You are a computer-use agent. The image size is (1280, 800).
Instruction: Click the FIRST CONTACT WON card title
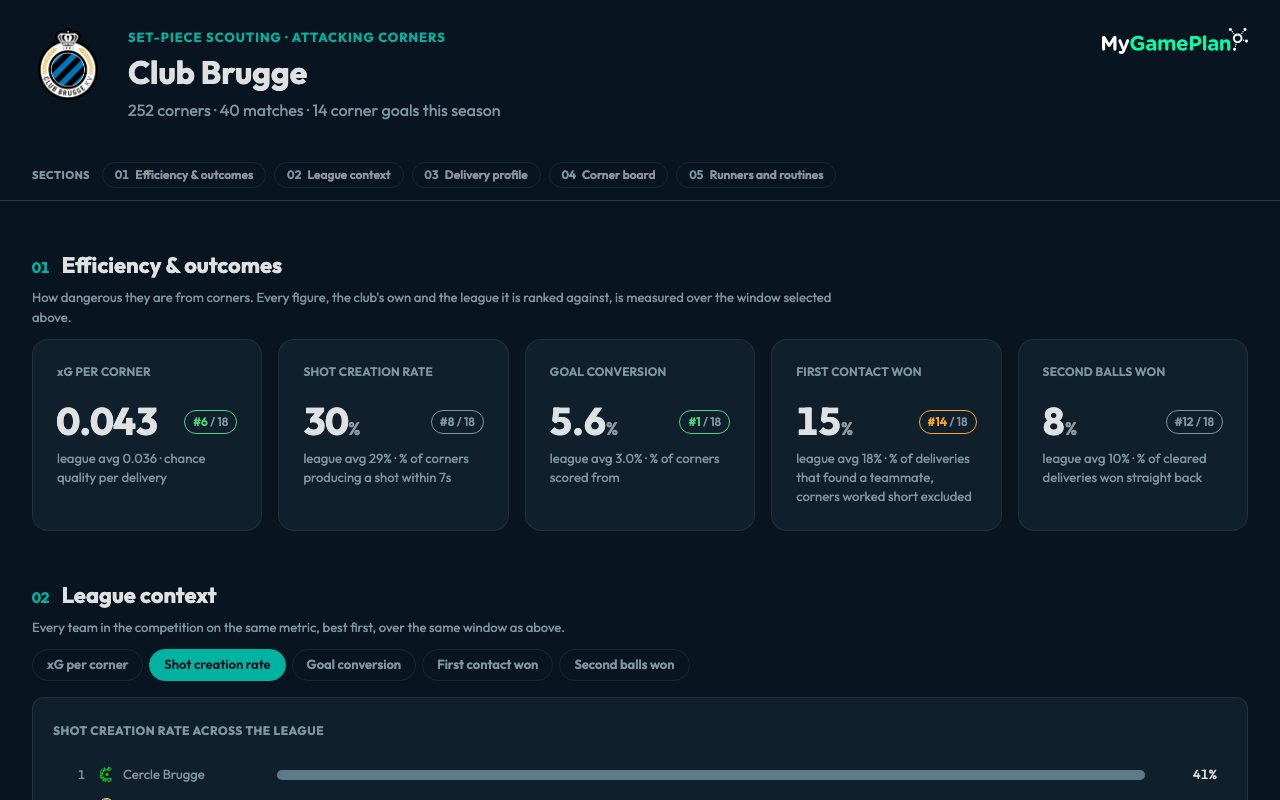859,372
